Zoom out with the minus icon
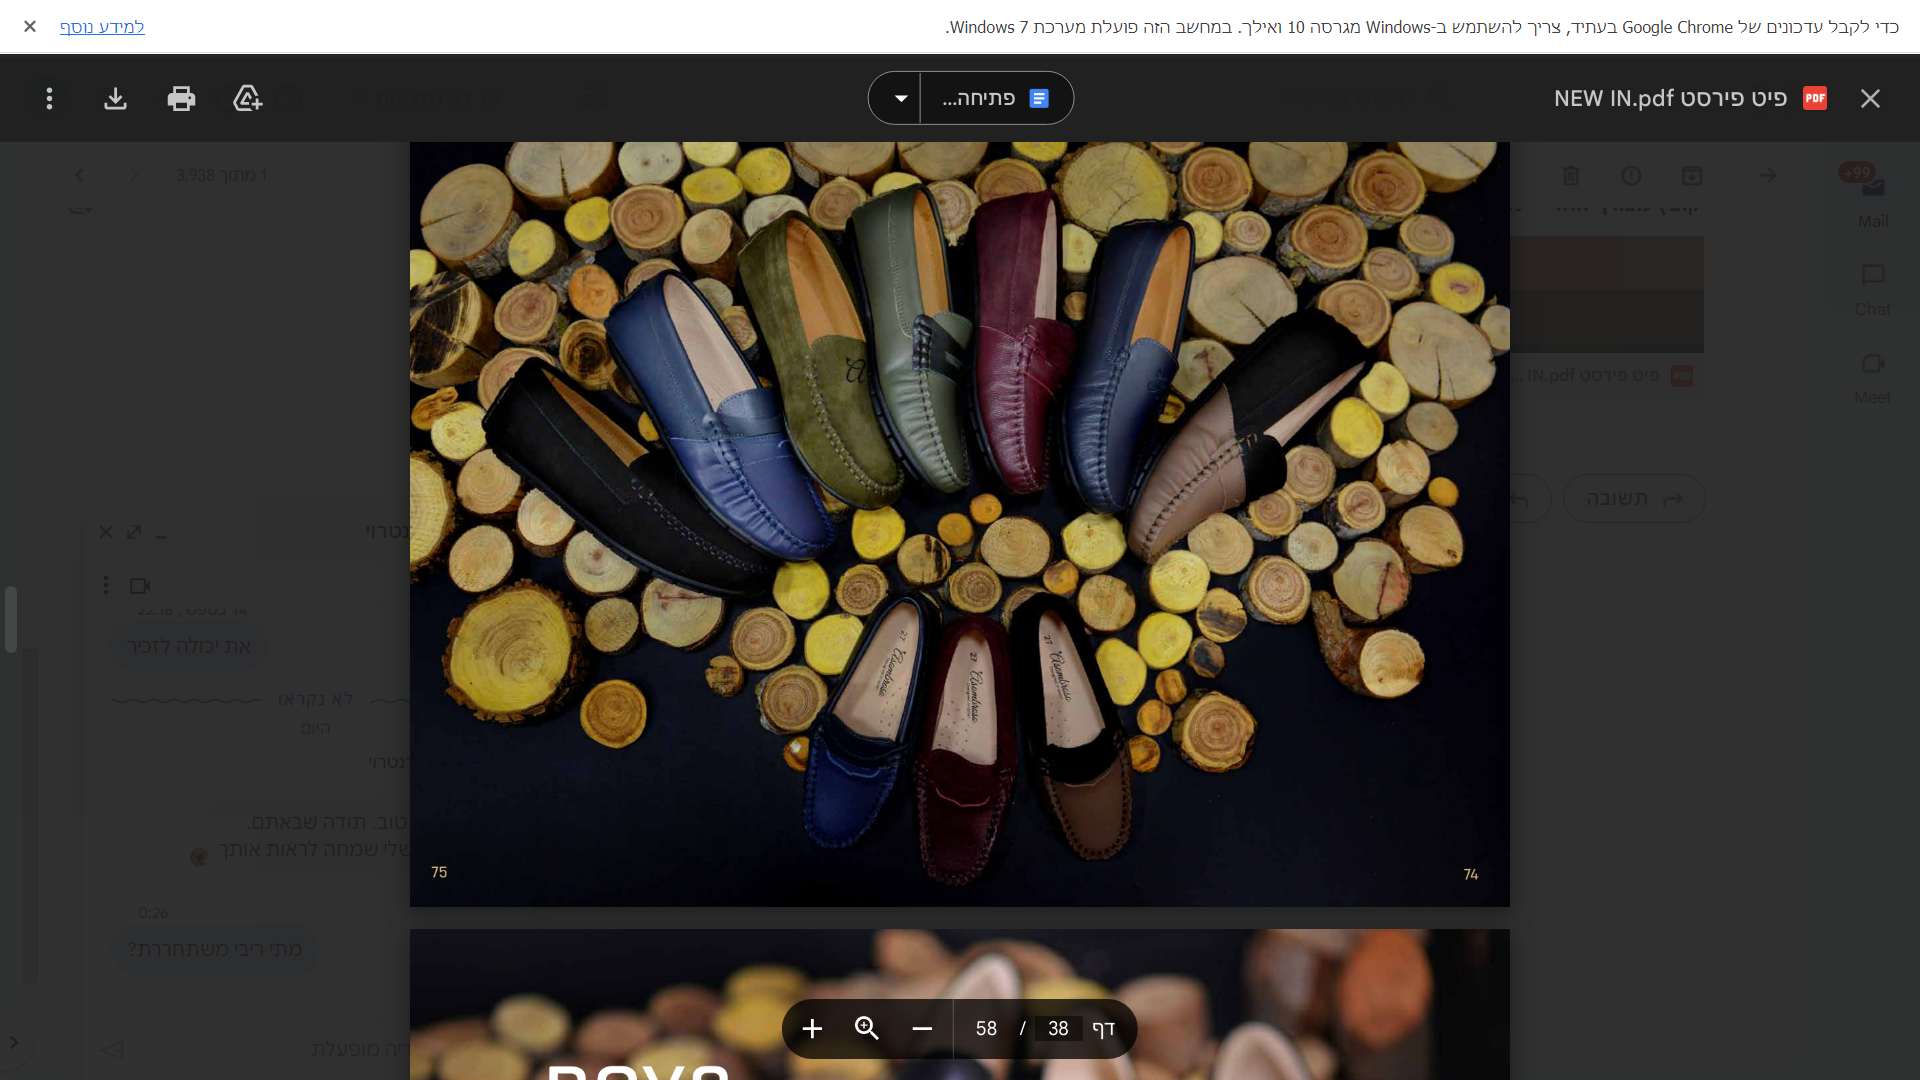 point(922,1028)
